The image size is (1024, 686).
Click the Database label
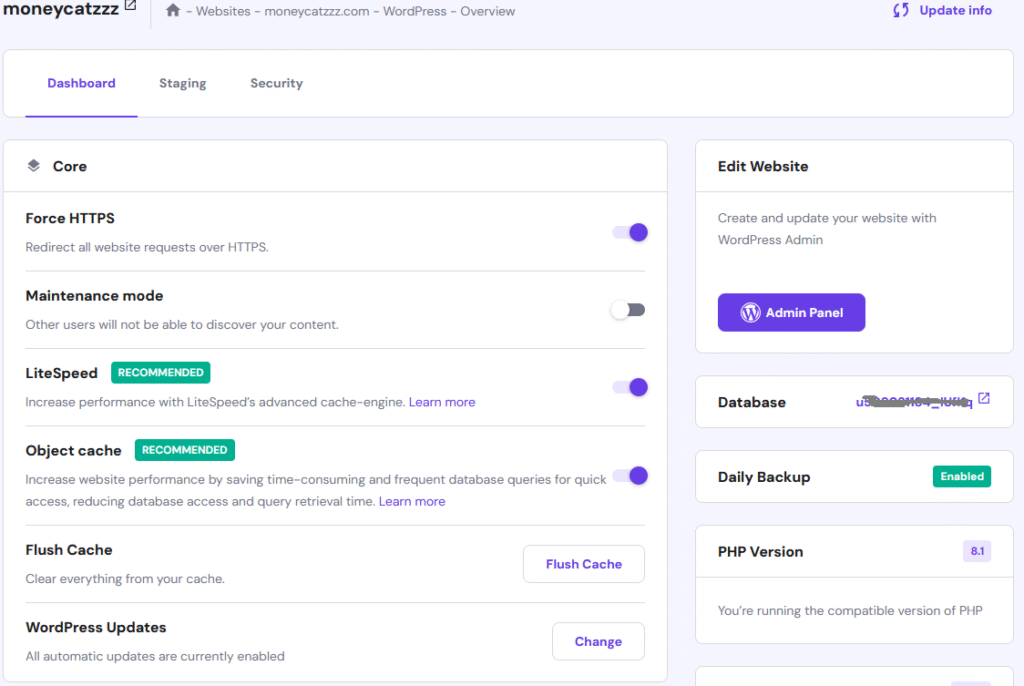pos(752,402)
